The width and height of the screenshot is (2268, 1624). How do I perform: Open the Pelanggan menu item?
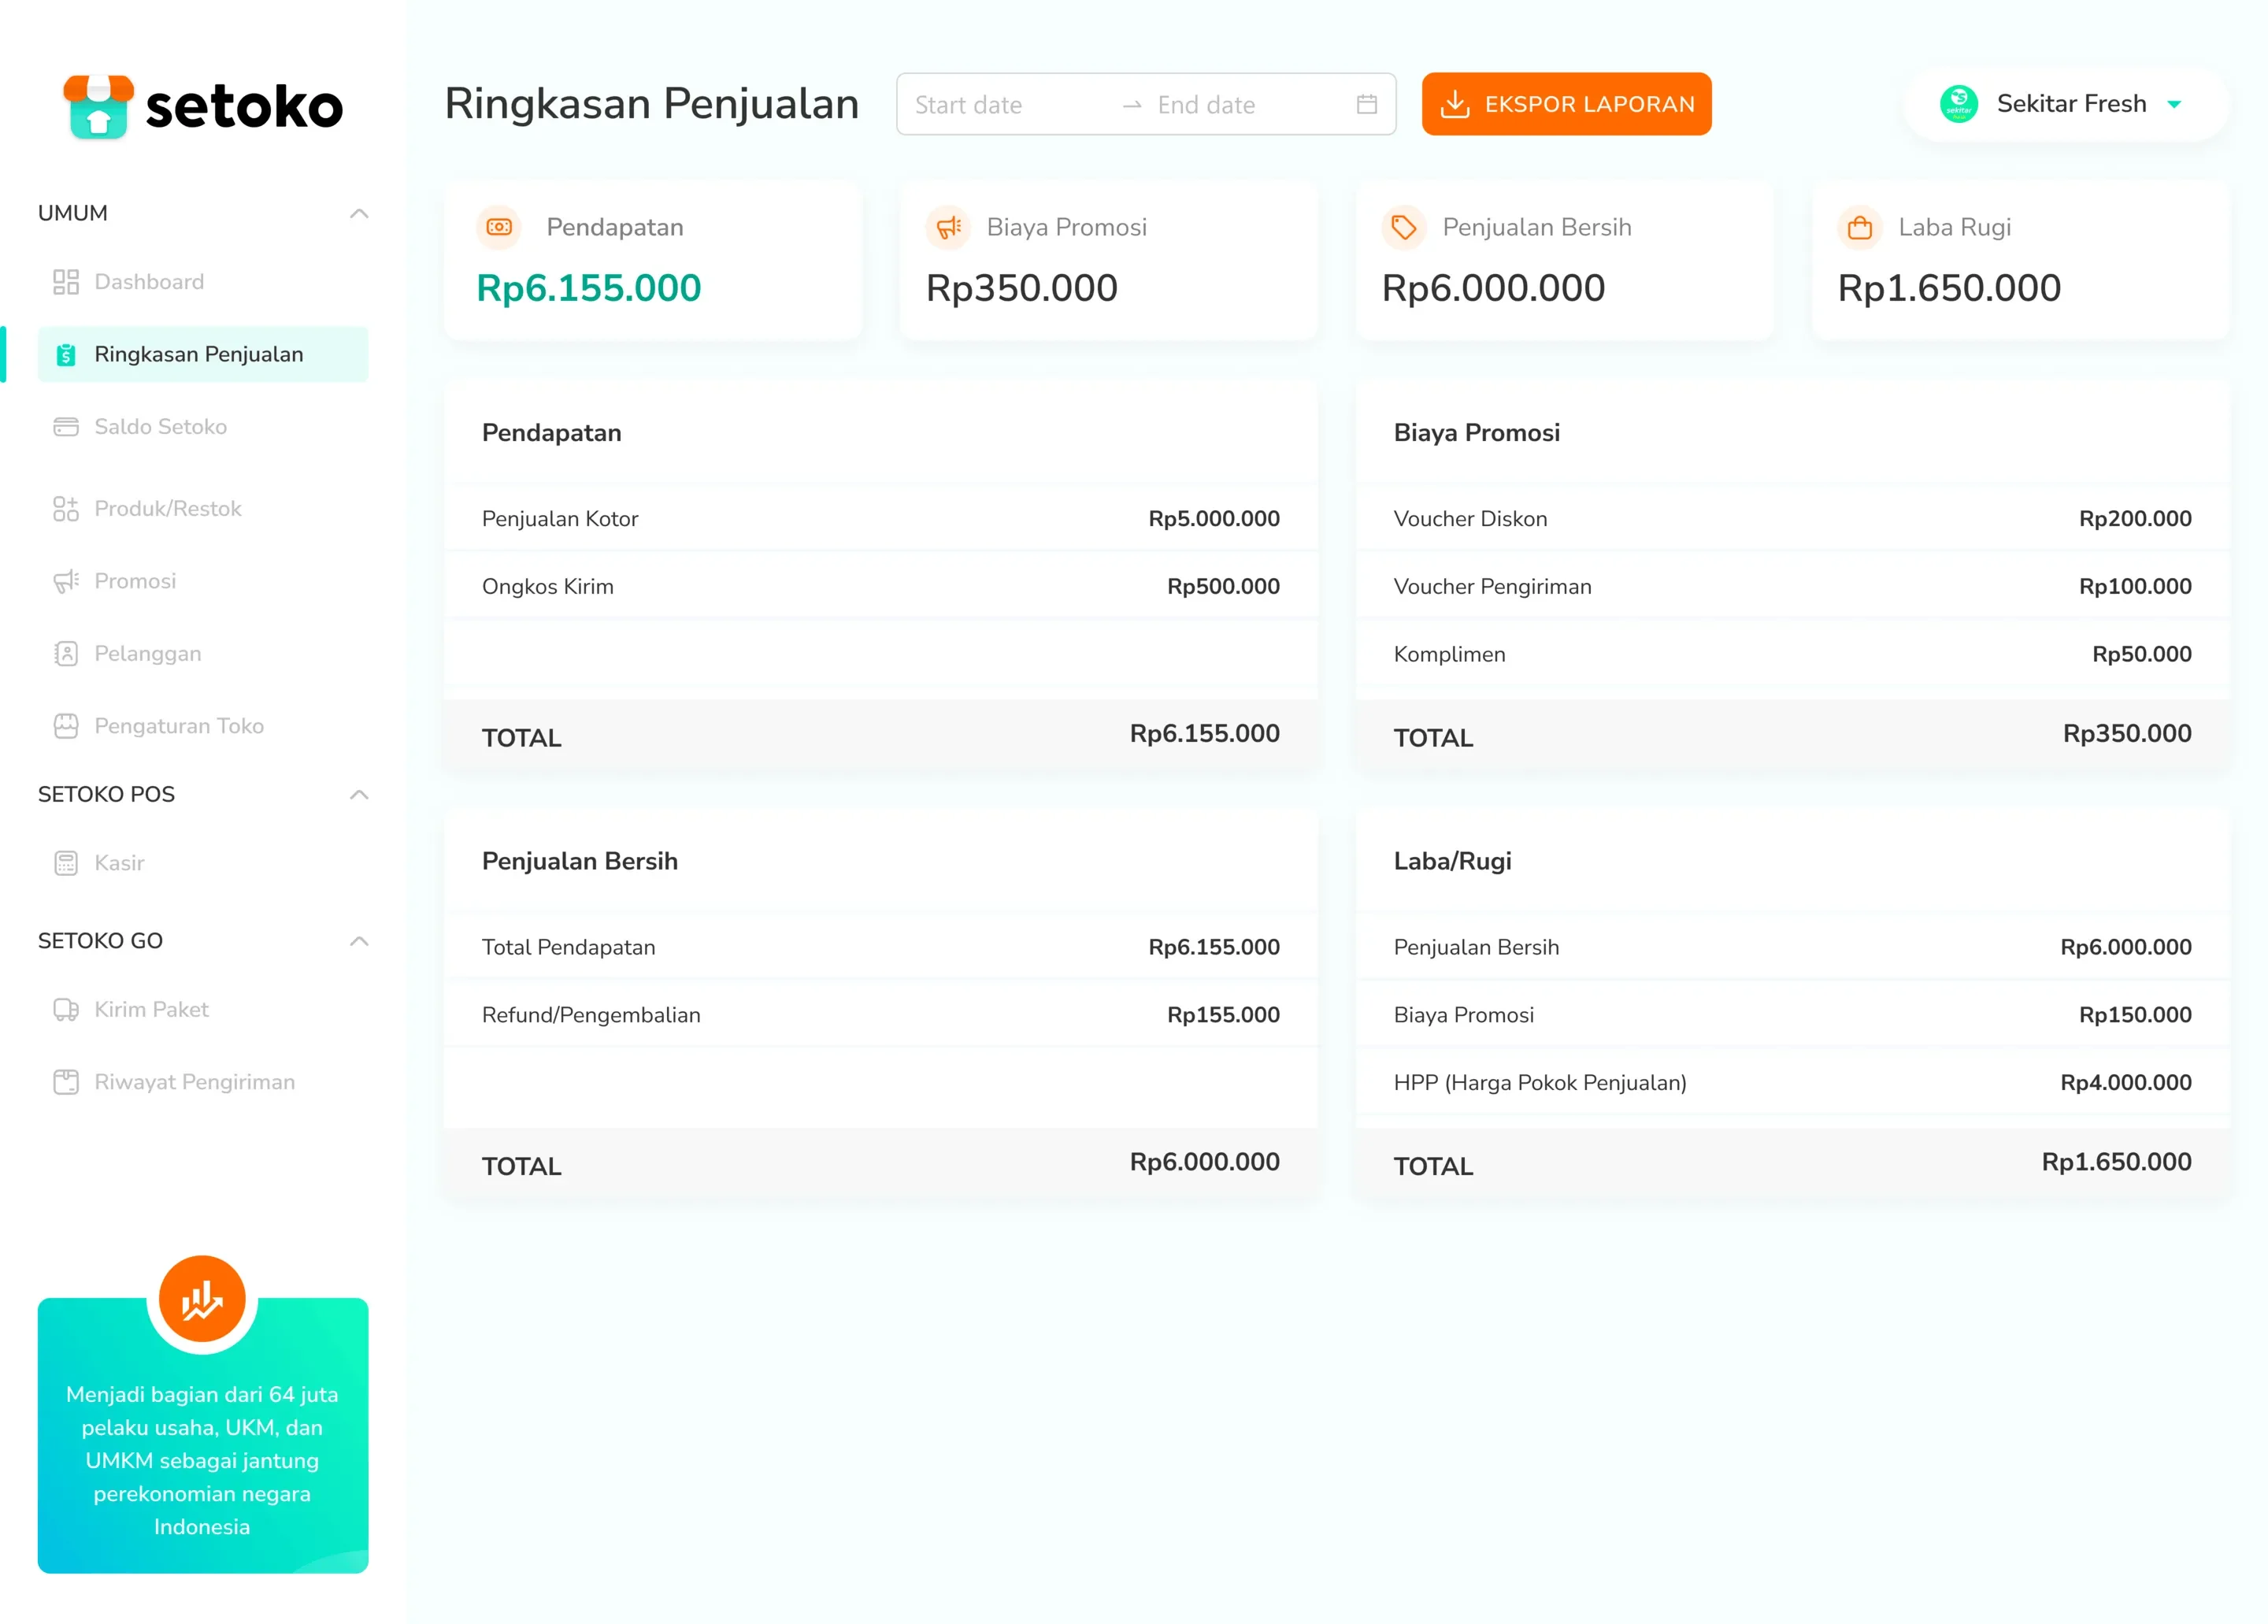(203, 654)
